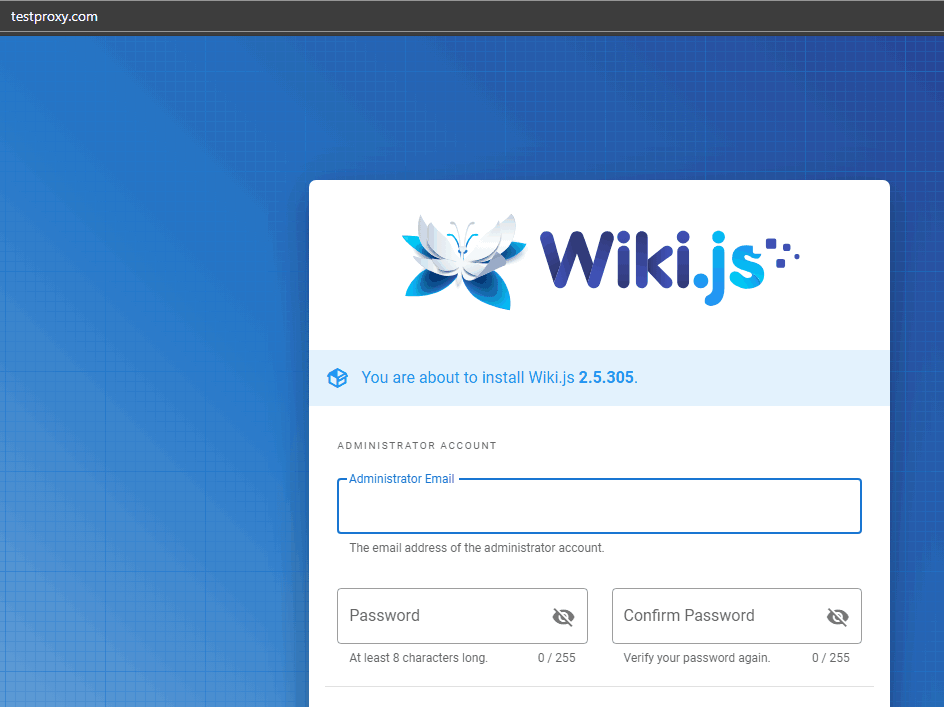Click the Wiki.js butterfly logo
The width and height of the screenshot is (944, 707).
[x=464, y=262]
